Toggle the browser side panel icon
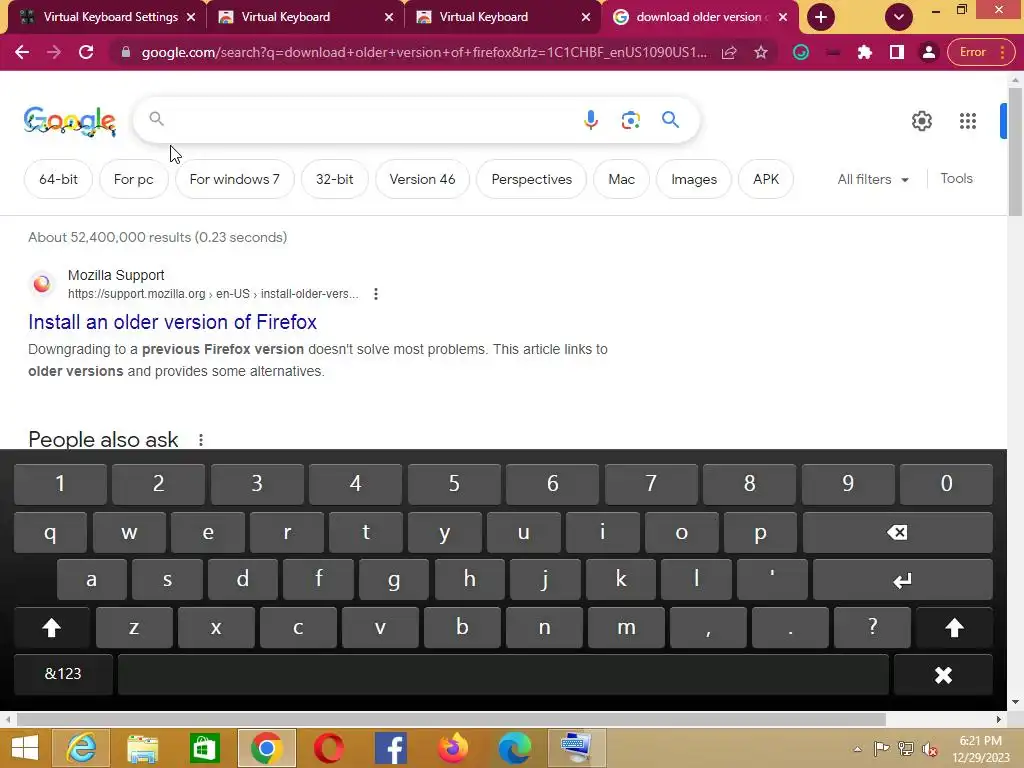This screenshot has height=768, width=1024. [897, 52]
